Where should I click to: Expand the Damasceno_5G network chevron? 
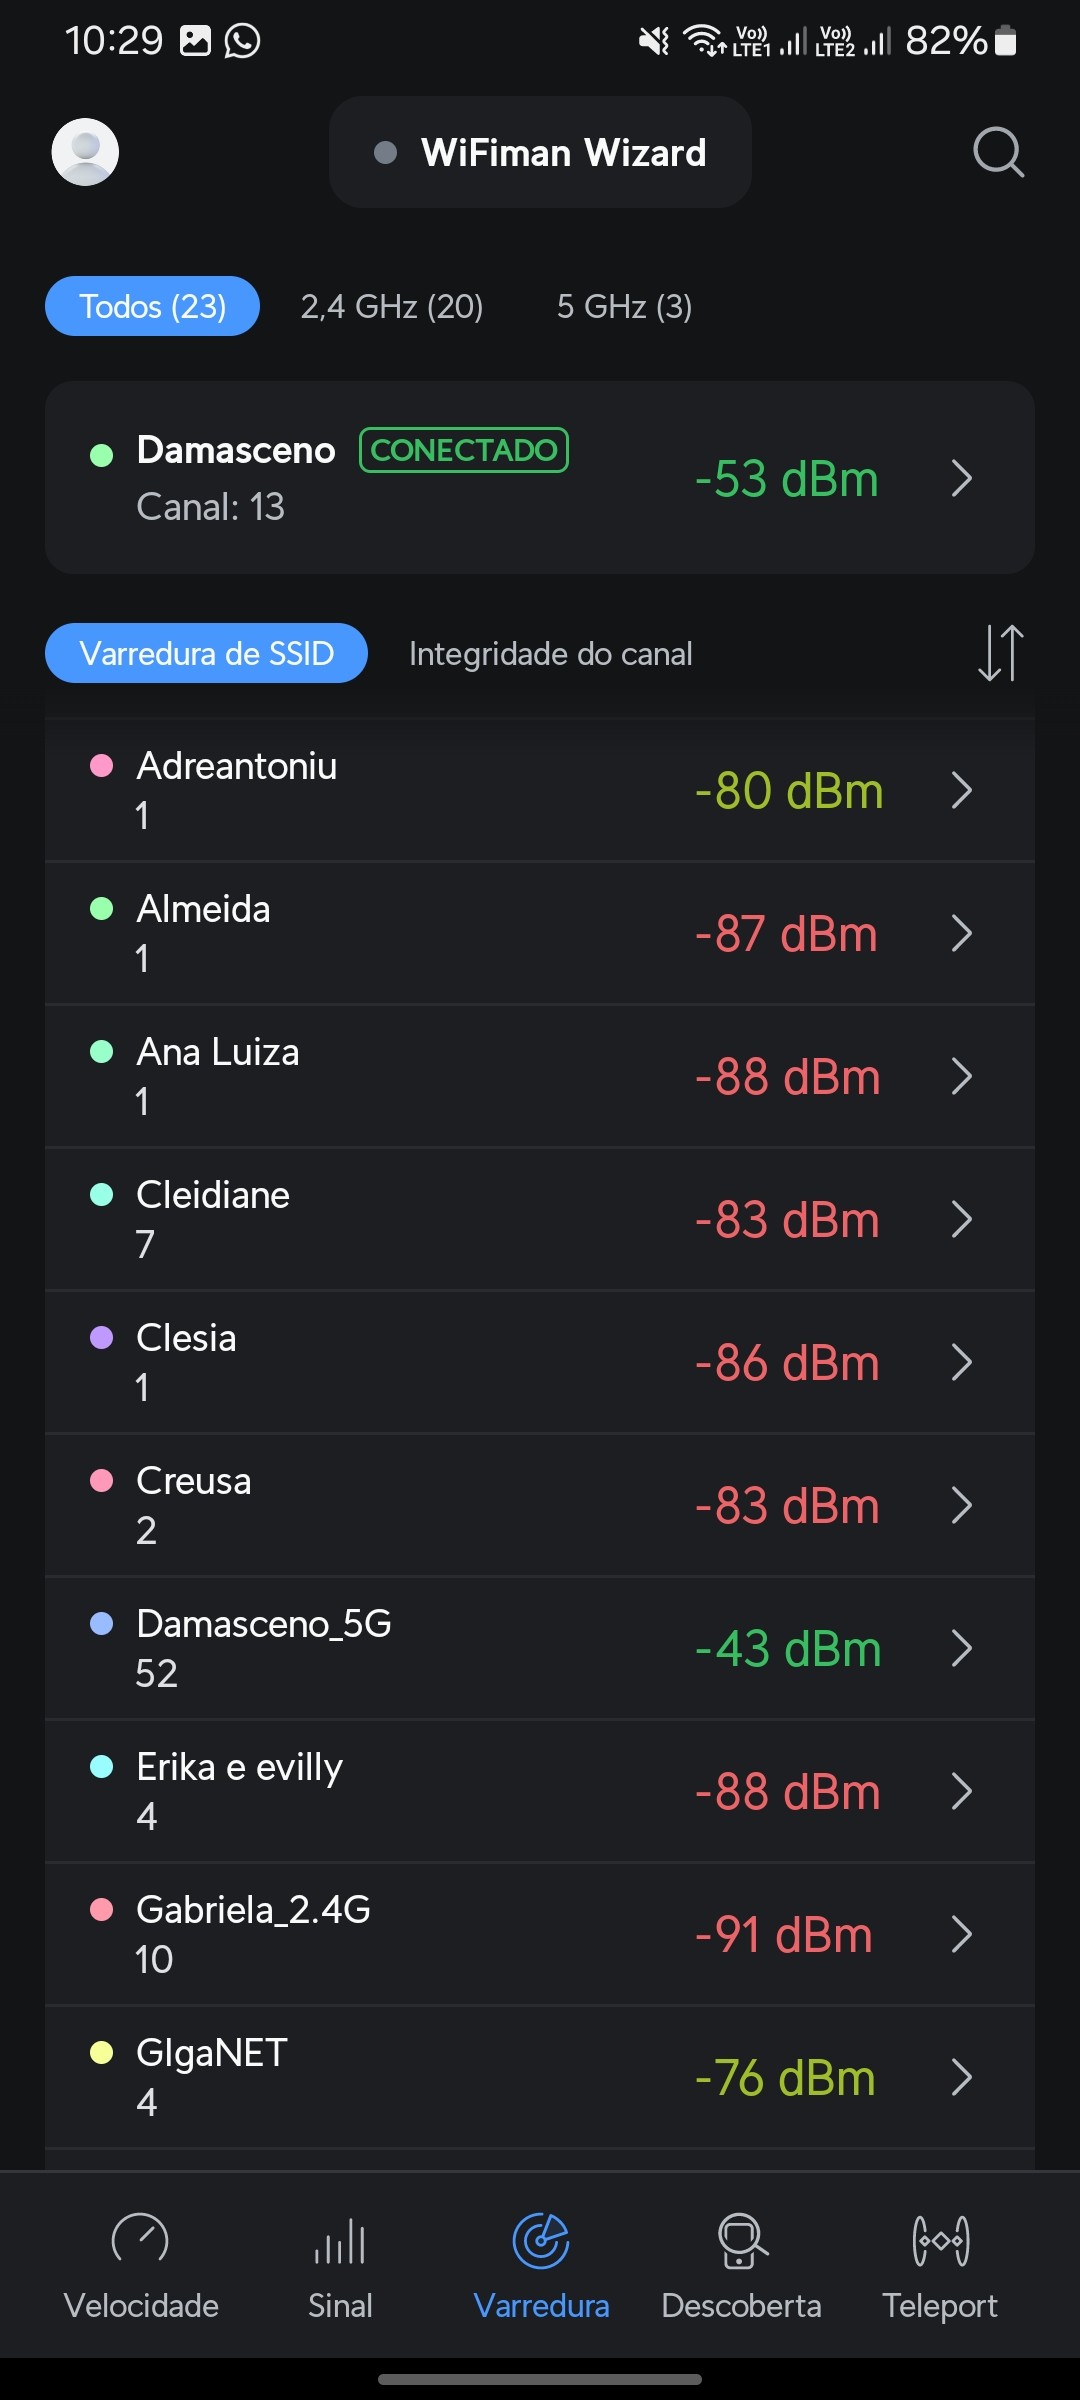click(x=962, y=1648)
